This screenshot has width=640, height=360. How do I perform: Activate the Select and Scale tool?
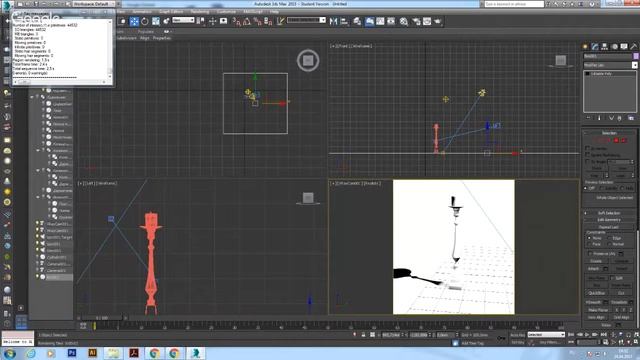tap(156, 21)
